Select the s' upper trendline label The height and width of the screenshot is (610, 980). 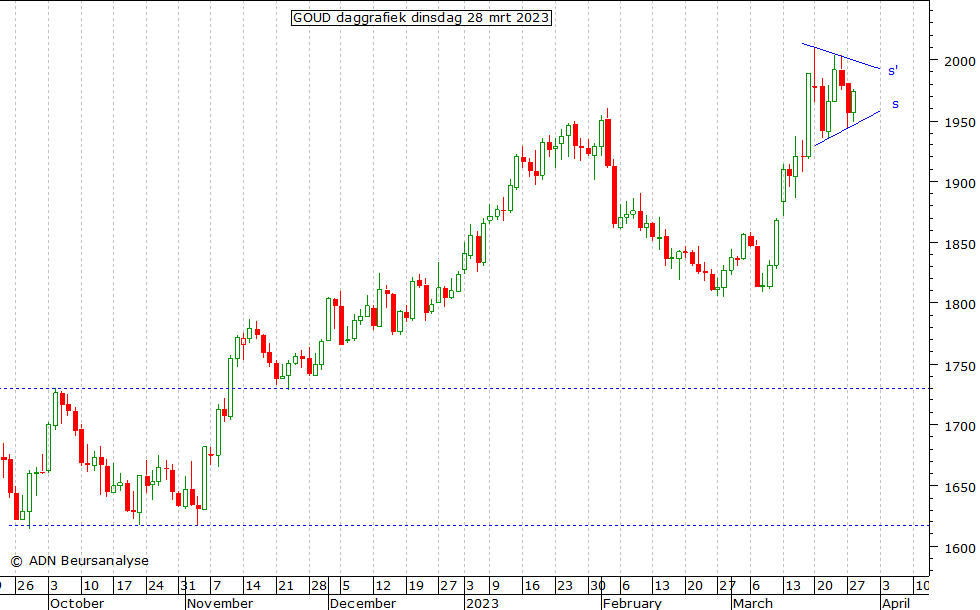pyautogui.click(x=892, y=70)
